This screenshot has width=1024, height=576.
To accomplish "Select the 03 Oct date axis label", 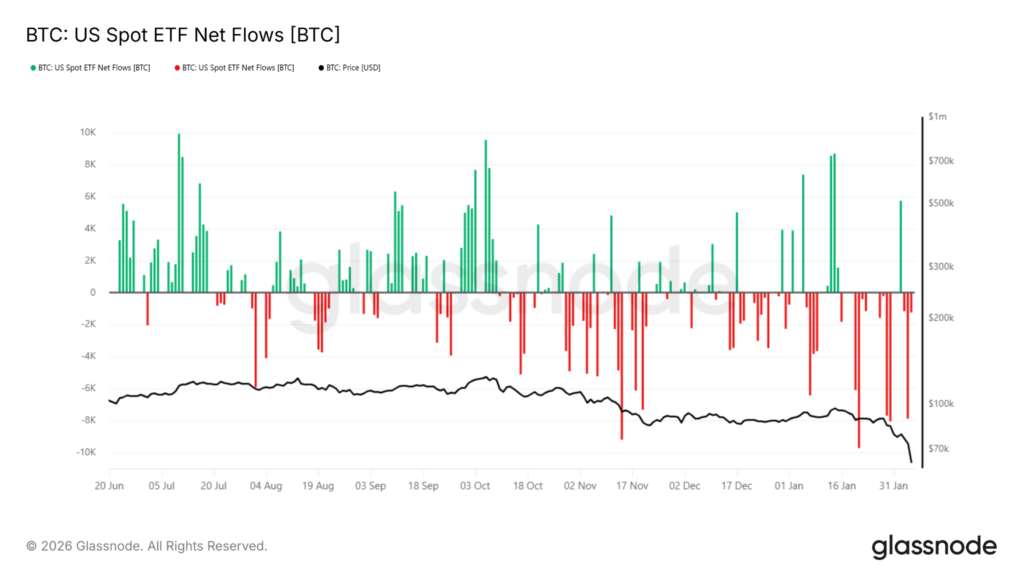I will click(475, 486).
